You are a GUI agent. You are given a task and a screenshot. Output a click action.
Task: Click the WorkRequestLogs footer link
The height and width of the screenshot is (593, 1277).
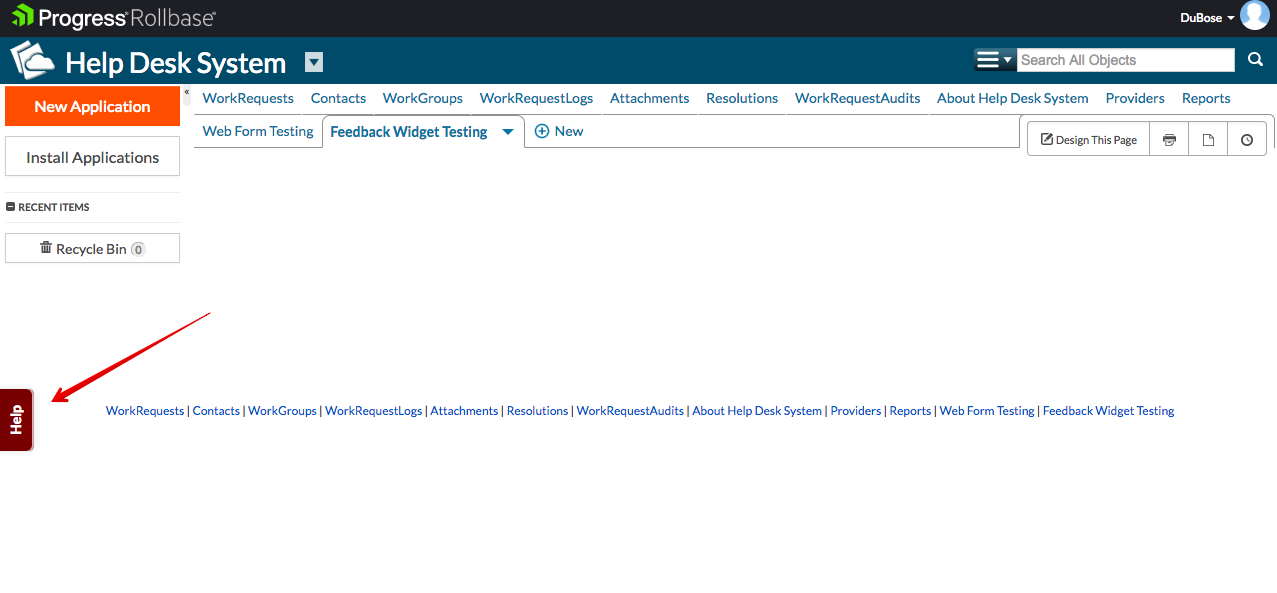pyautogui.click(x=374, y=411)
